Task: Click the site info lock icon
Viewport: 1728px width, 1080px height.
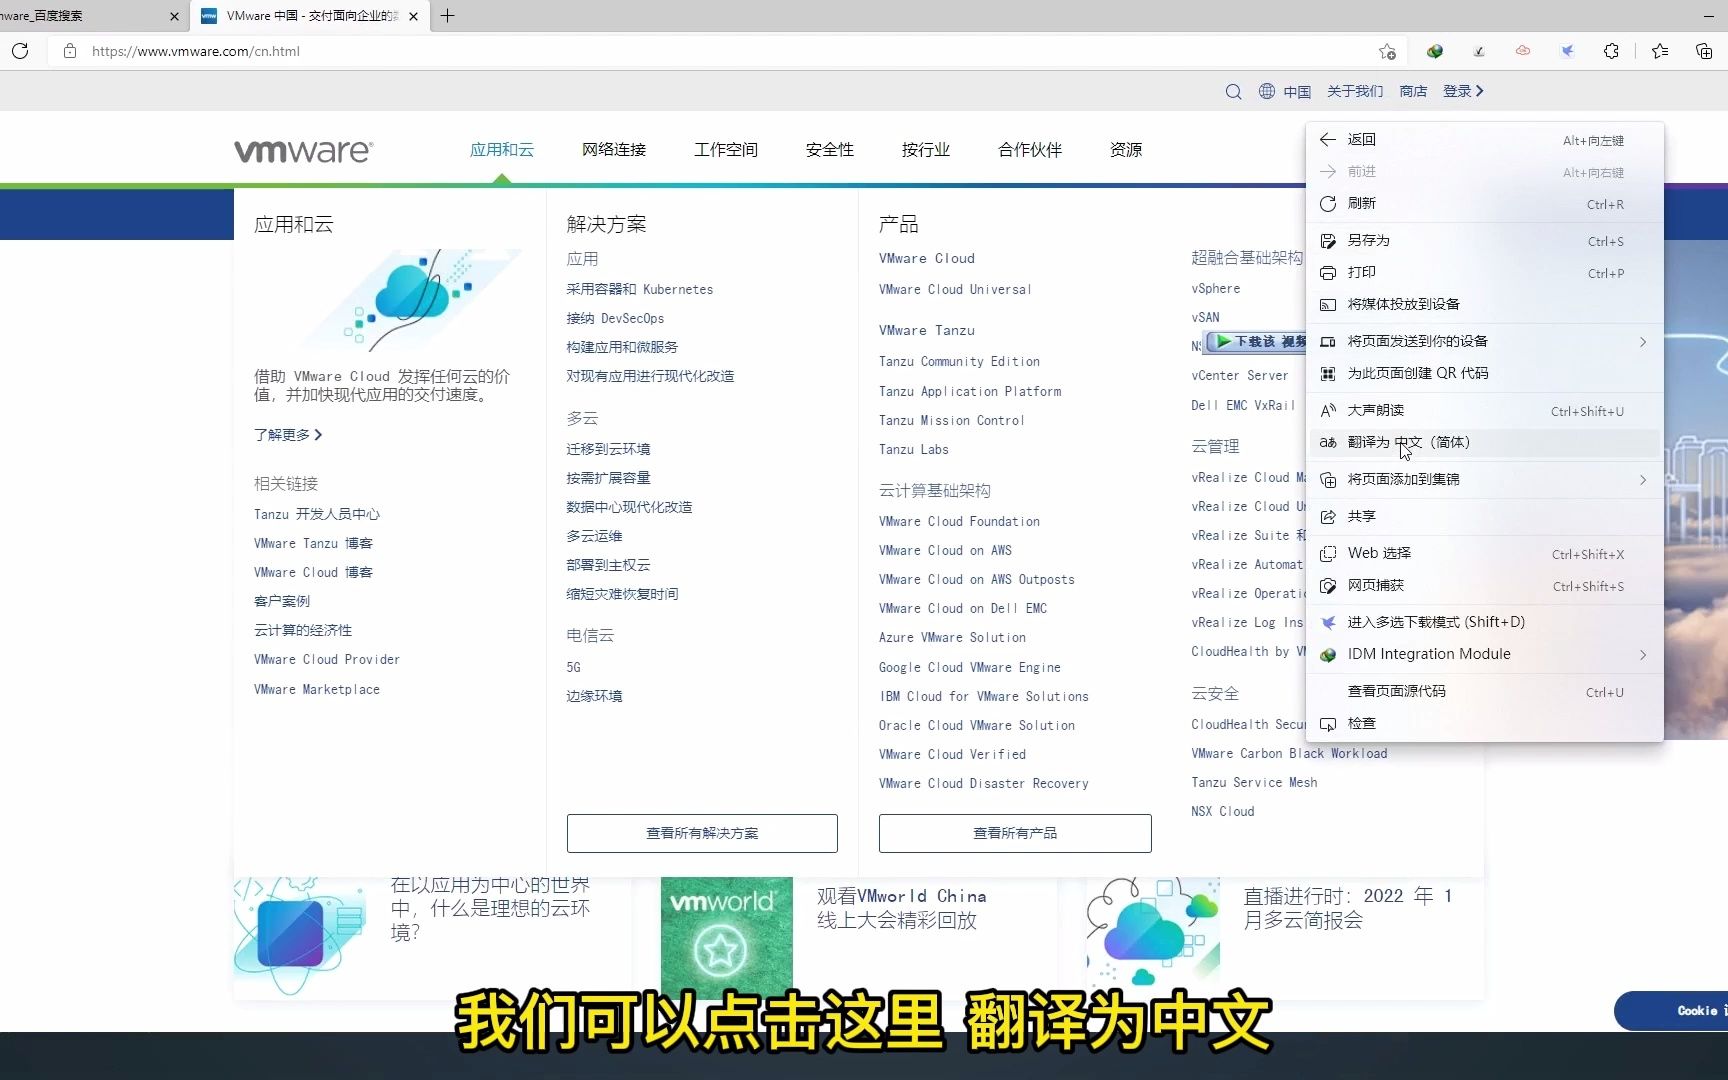Action: pos(70,51)
